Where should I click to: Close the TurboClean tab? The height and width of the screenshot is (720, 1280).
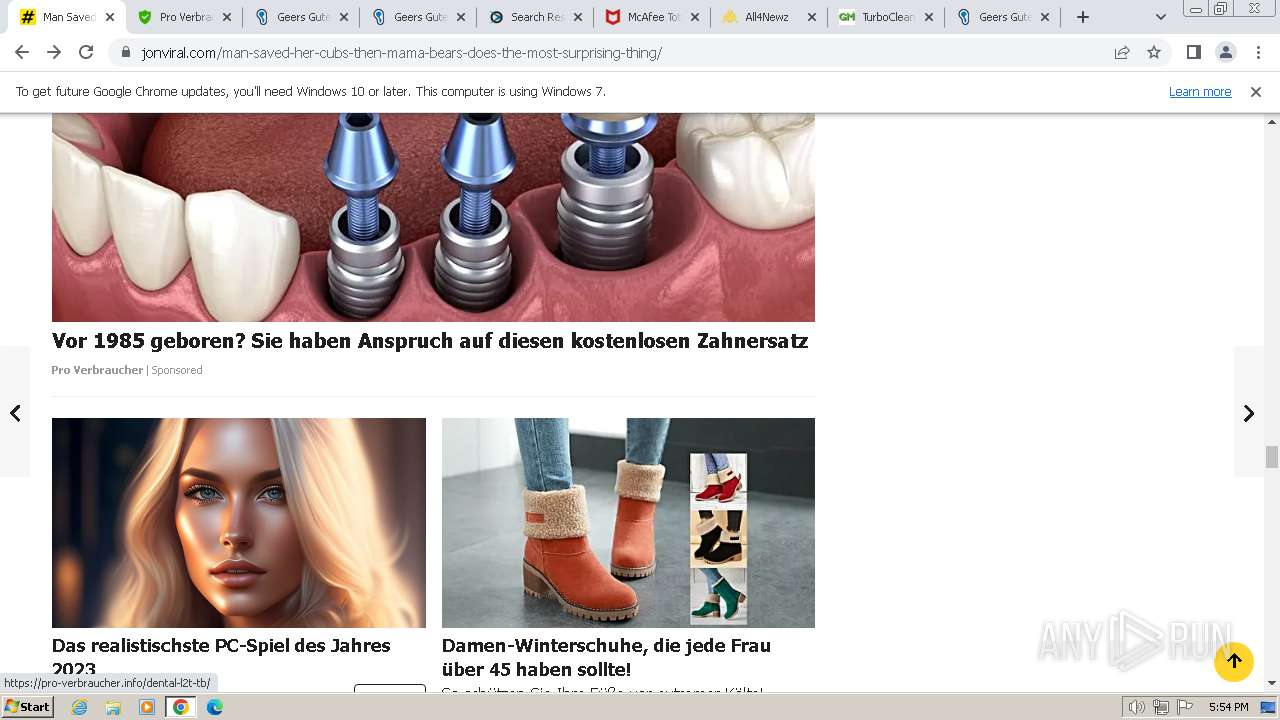click(x=929, y=17)
